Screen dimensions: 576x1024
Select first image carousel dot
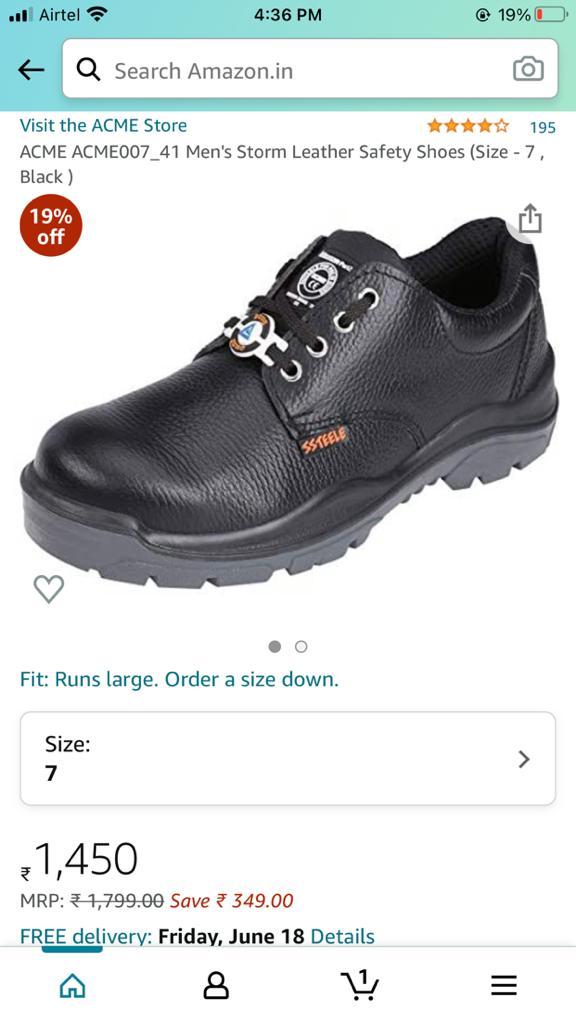pyautogui.click(x=275, y=647)
